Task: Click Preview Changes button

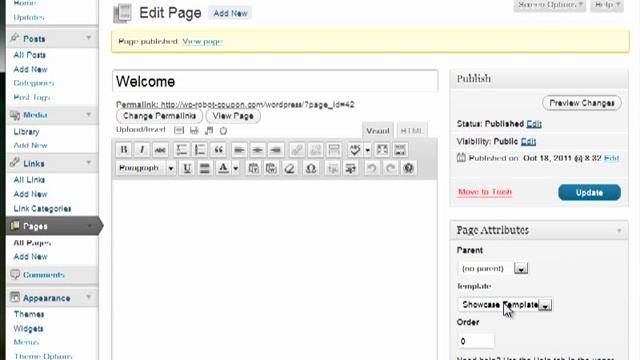Action: pos(582,103)
